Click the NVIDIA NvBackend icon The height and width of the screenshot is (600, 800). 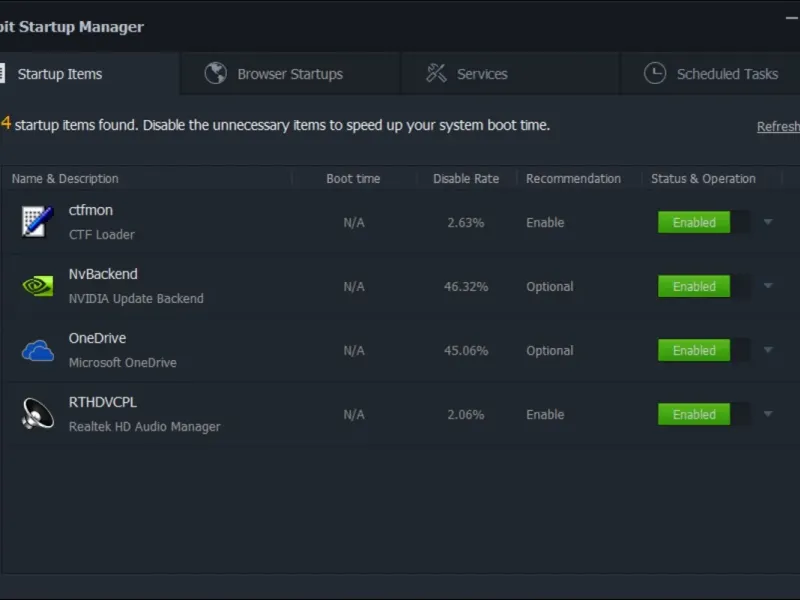[x=37, y=286]
